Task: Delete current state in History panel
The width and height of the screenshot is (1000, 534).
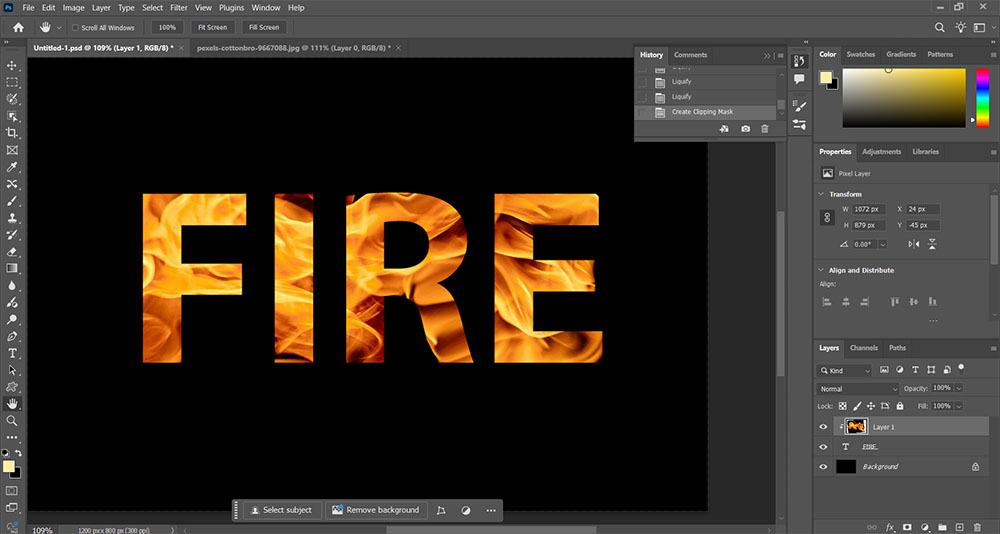Action: pos(765,129)
